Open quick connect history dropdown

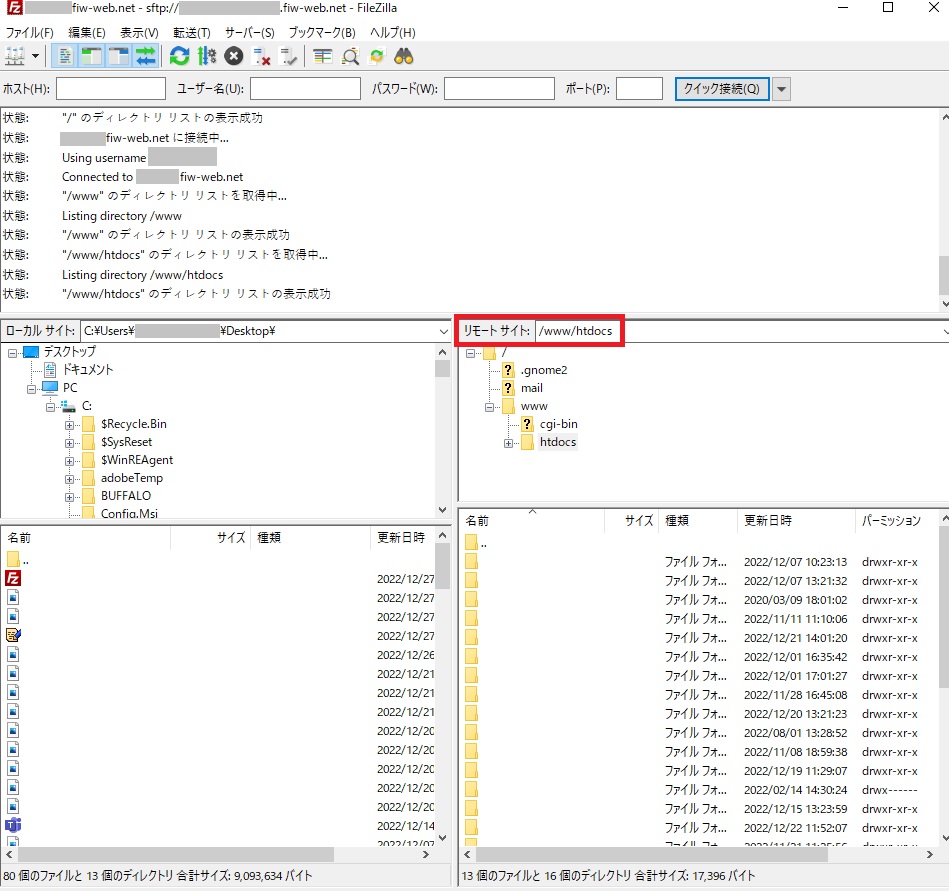(781, 89)
